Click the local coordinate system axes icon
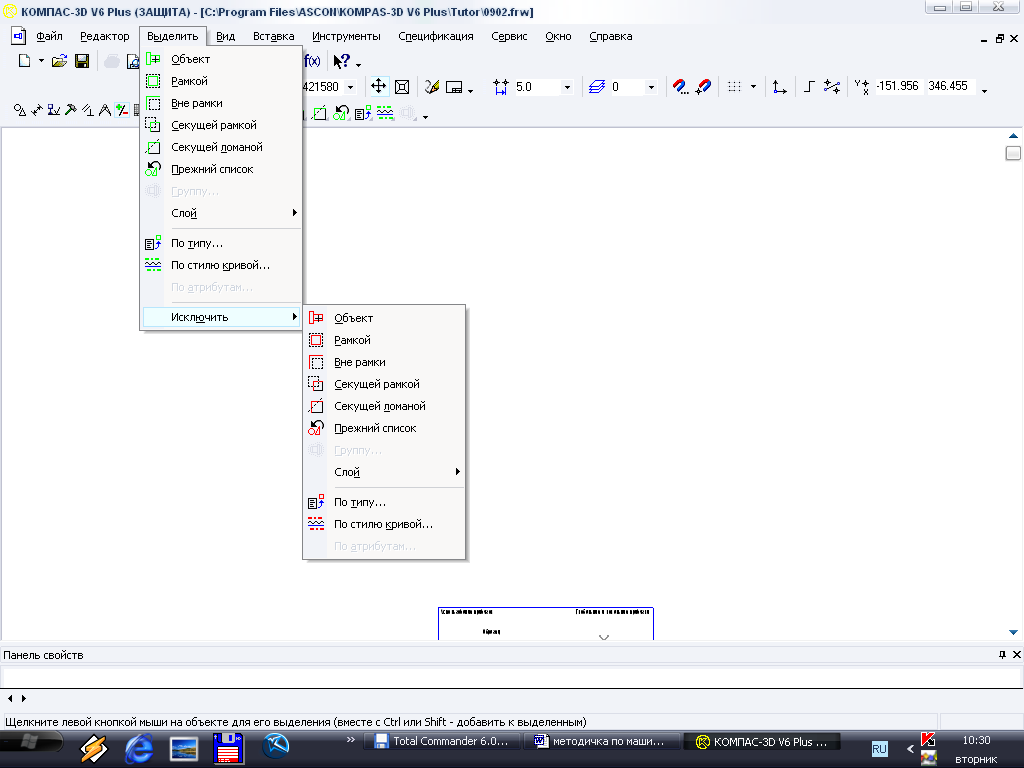Screen dimensions: 1024x768 [779, 86]
